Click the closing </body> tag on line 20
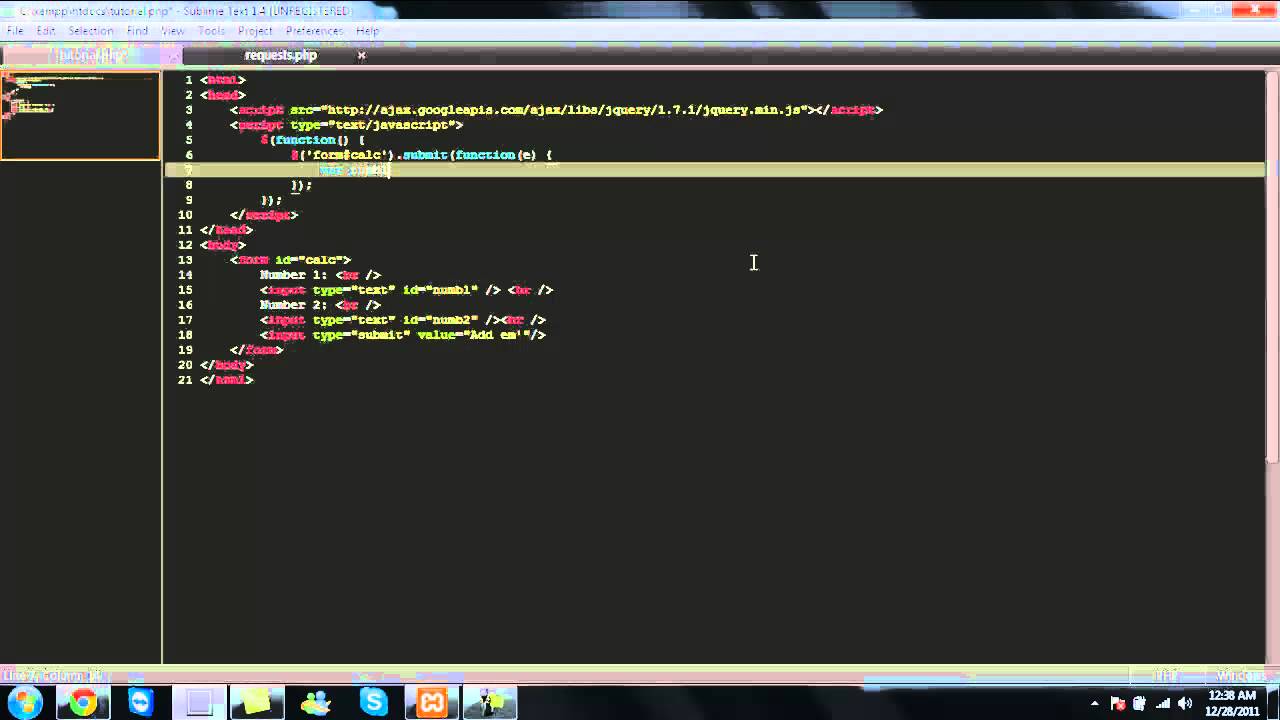 [227, 365]
